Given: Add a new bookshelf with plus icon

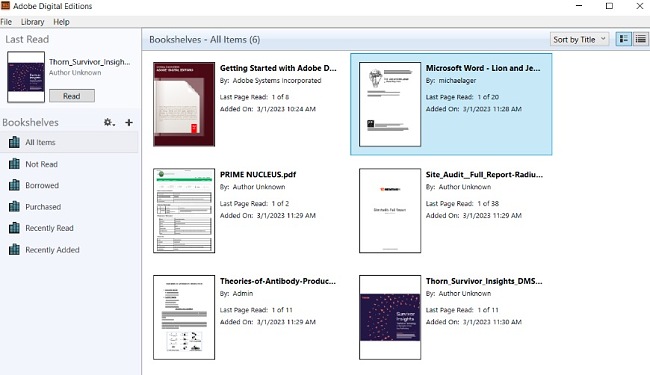Looking at the screenshot, I should click(129, 122).
